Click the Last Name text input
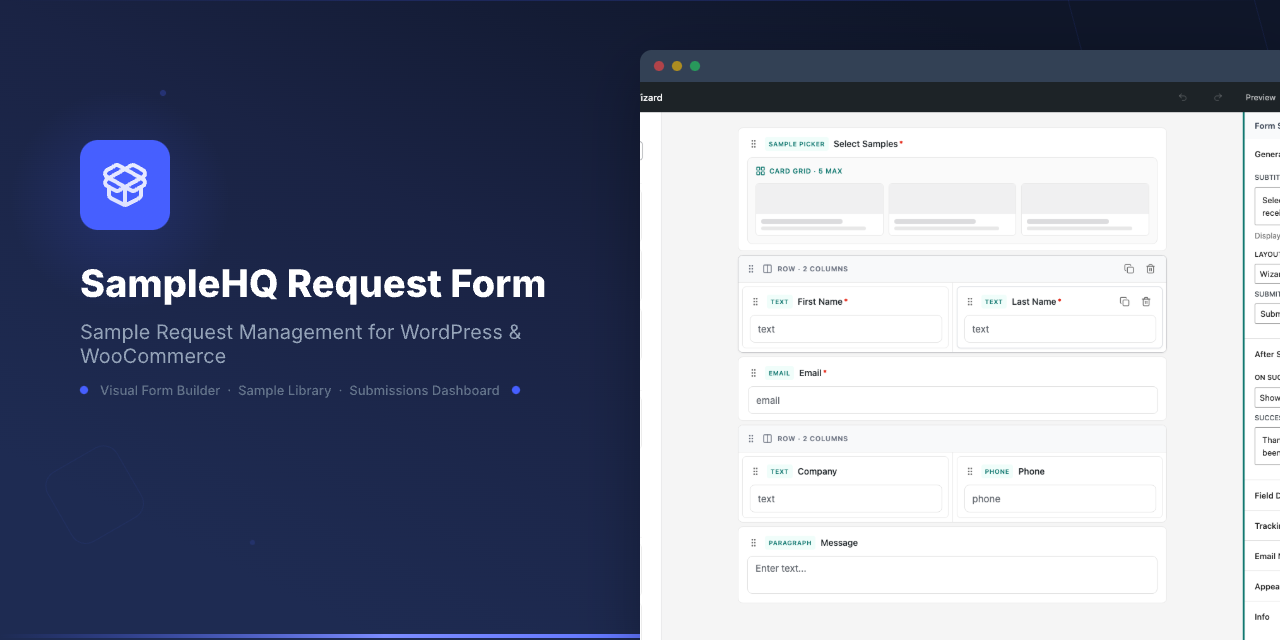 click(x=1060, y=329)
